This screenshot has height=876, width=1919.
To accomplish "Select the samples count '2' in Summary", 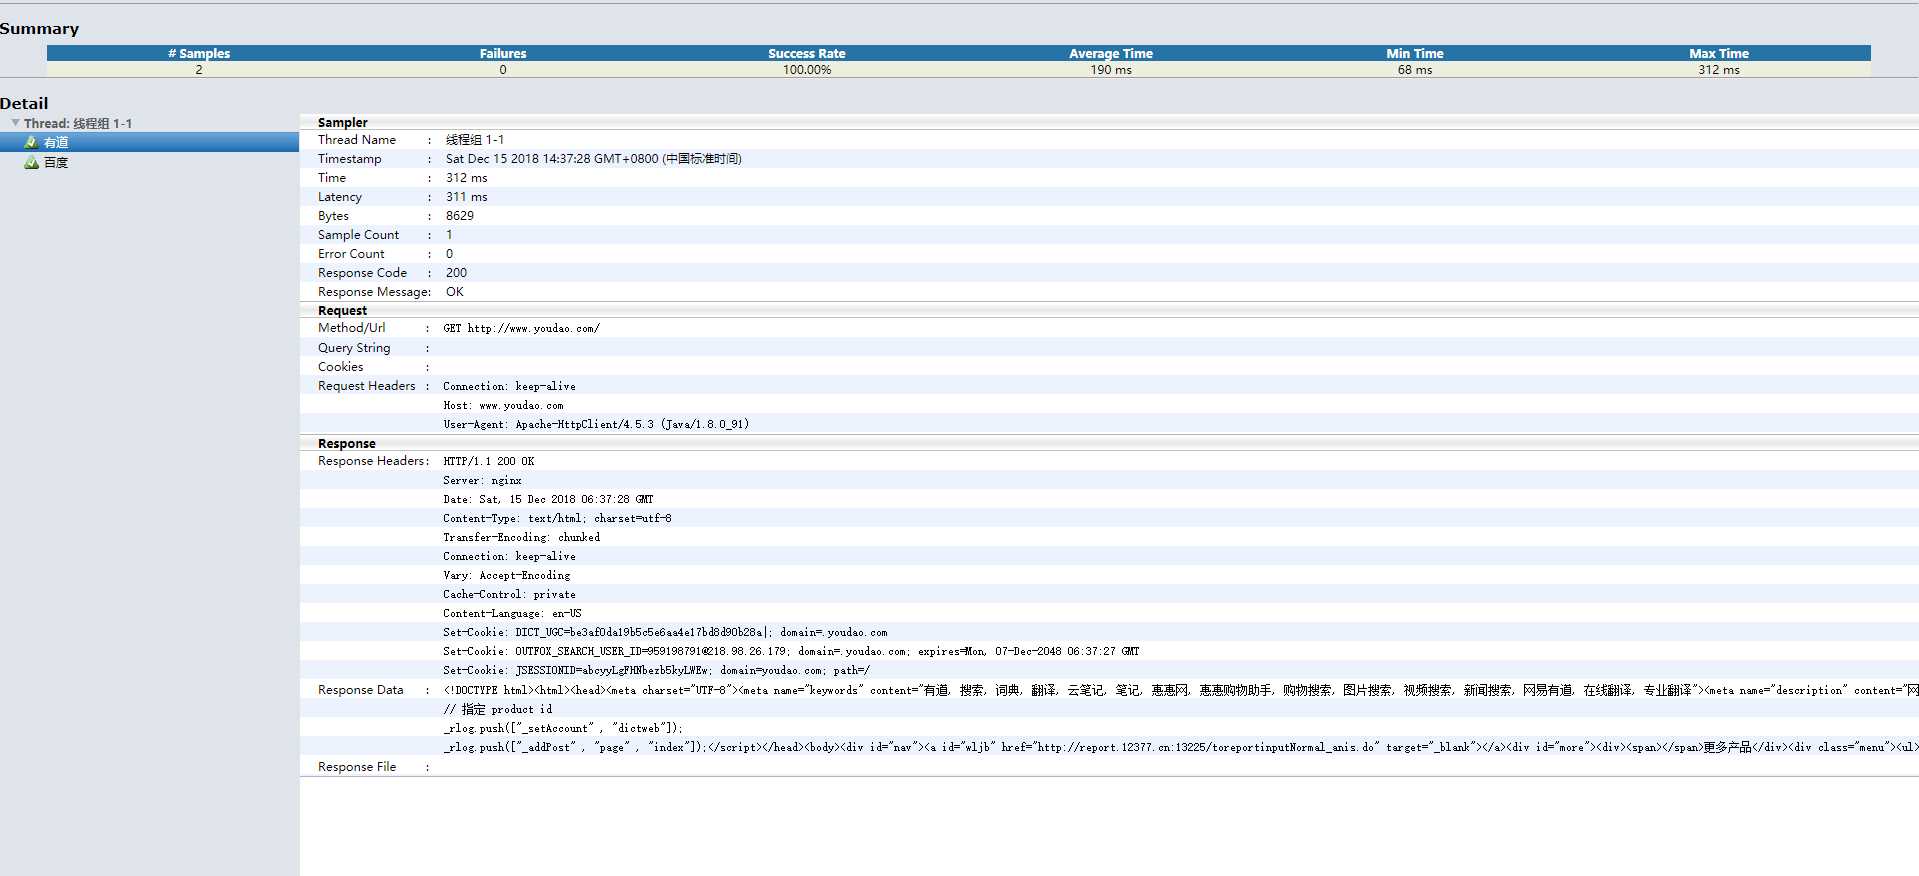I will click(x=199, y=69).
